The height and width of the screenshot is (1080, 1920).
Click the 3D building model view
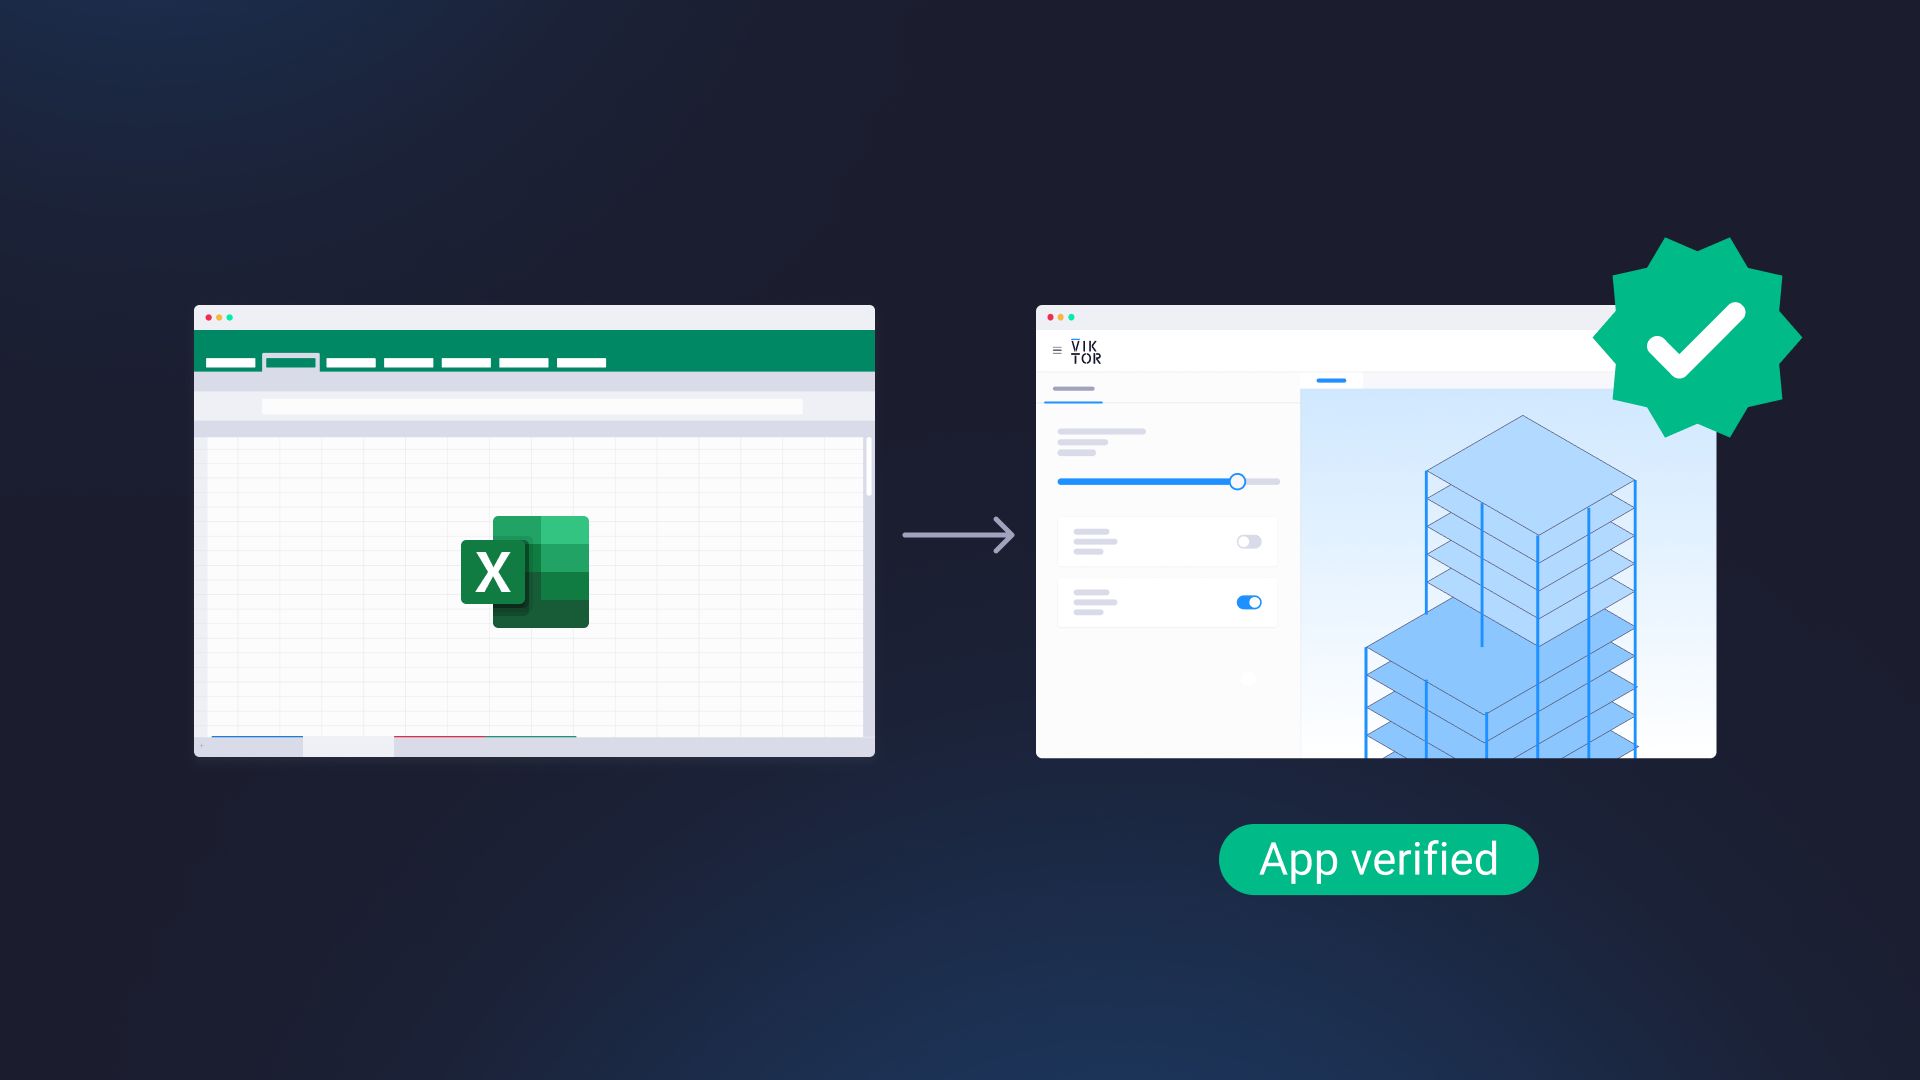tap(1508, 573)
